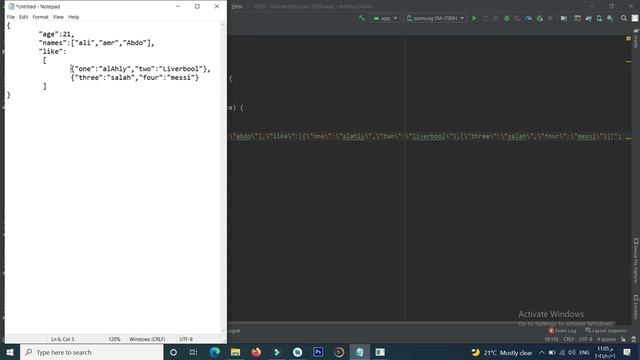The image size is (640, 360).
Task: Toggle the read-only lock icon in status bar
Action: [x=623, y=339]
